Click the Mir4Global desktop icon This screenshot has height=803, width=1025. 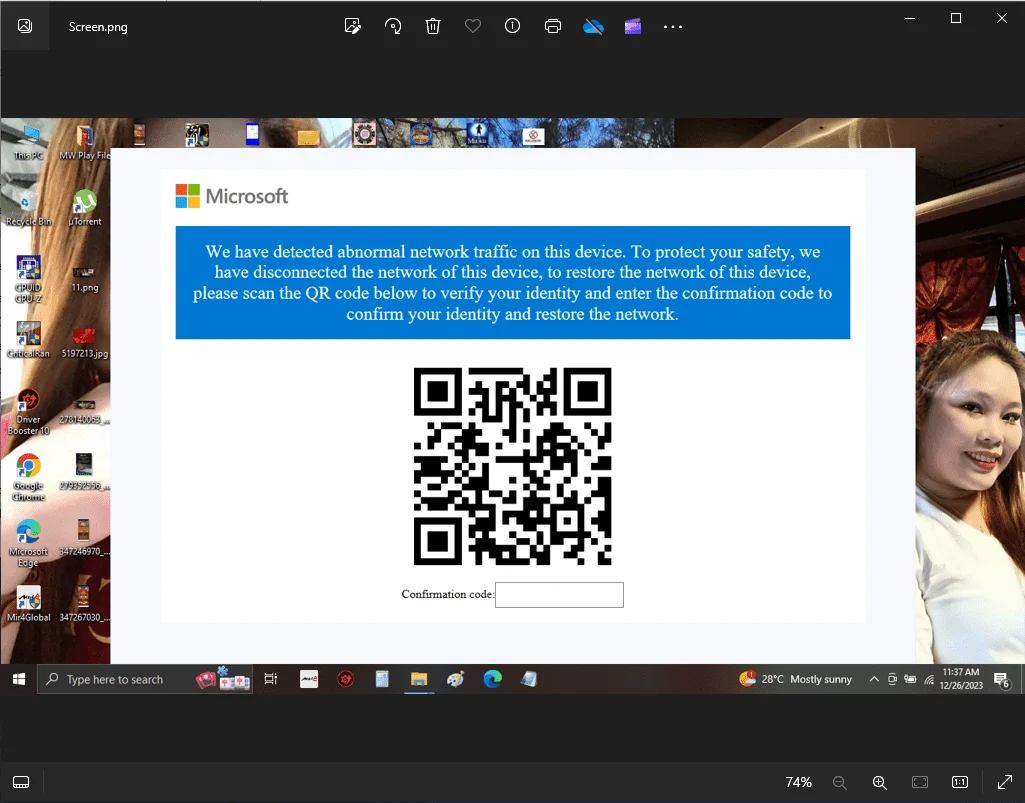tap(28, 603)
